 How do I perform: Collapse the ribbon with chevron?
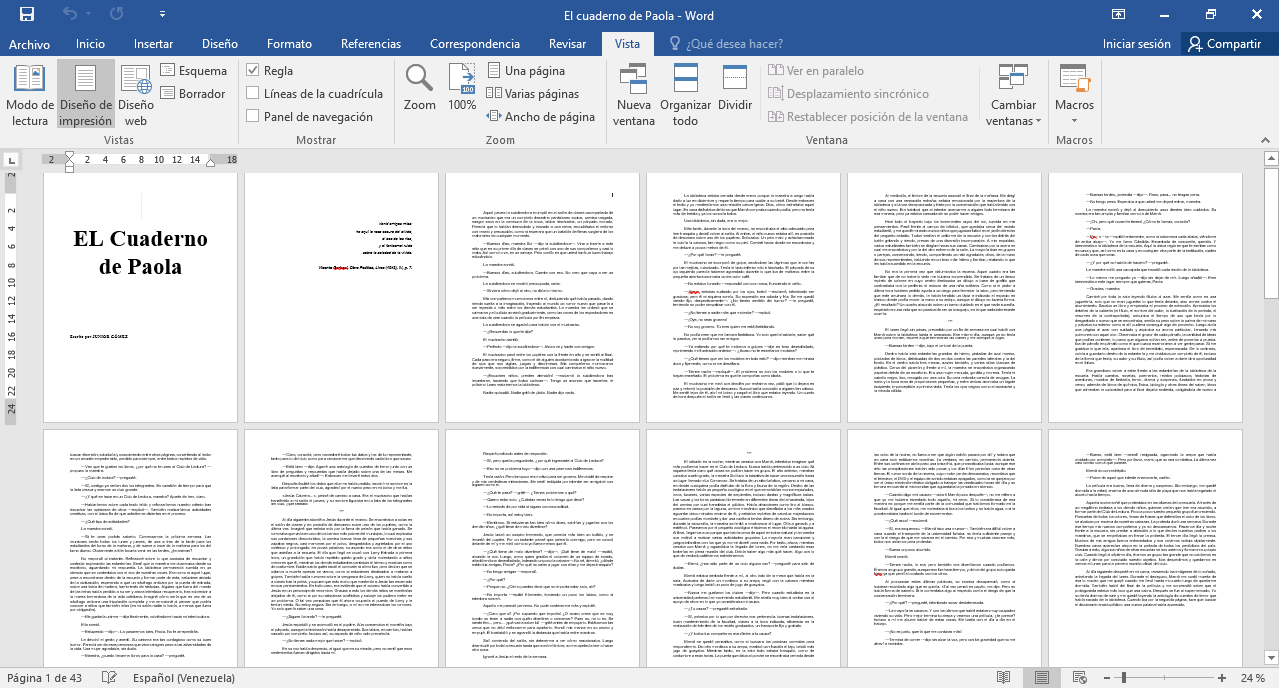(1264, 141)
